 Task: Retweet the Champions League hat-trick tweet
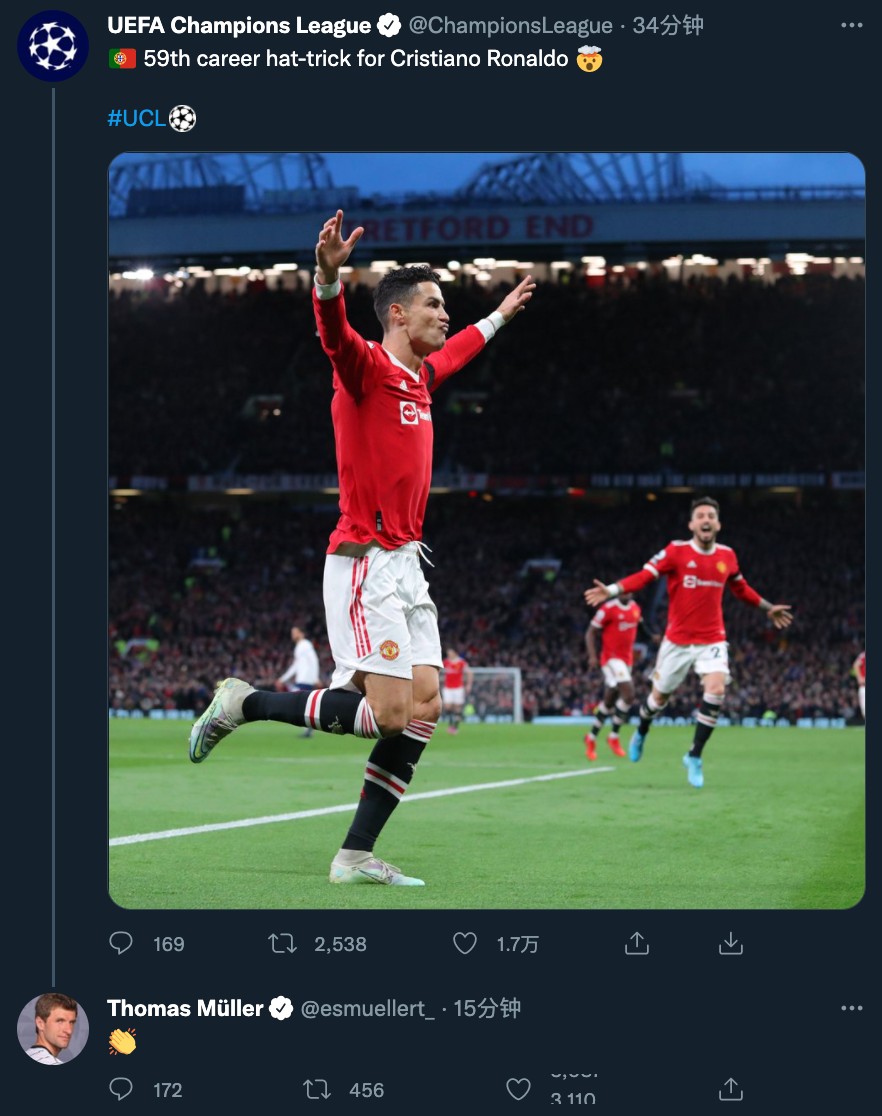click(283, 944)
